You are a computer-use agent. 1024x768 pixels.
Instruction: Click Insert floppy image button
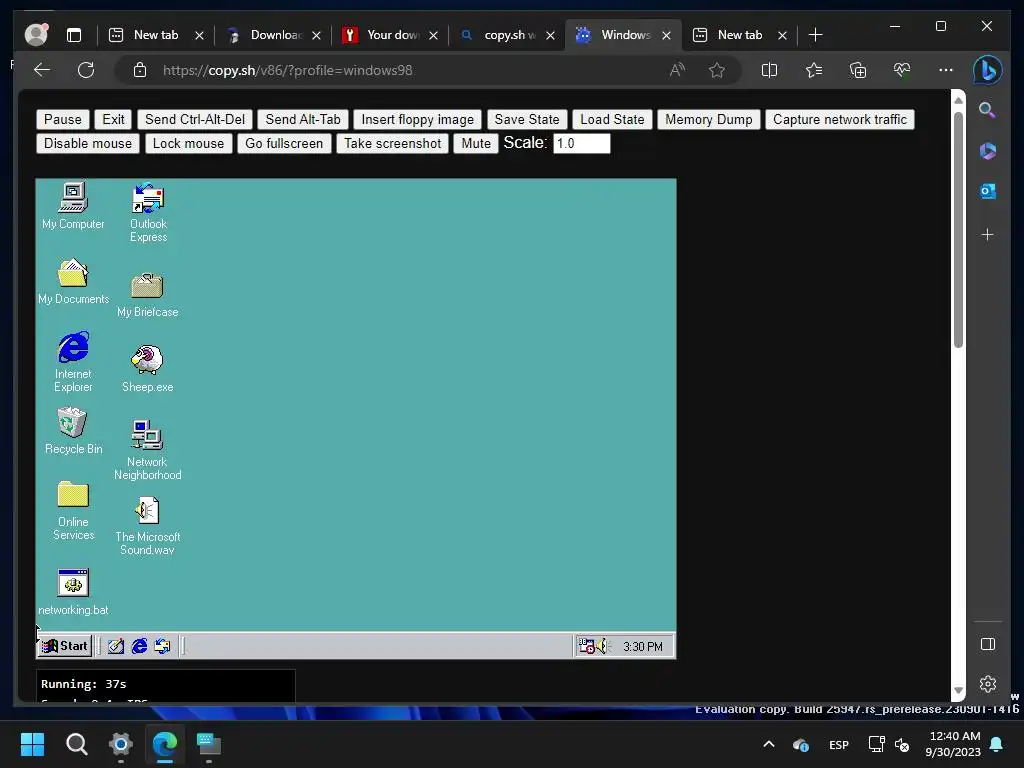pyautogui.click(x=417, y=120)
